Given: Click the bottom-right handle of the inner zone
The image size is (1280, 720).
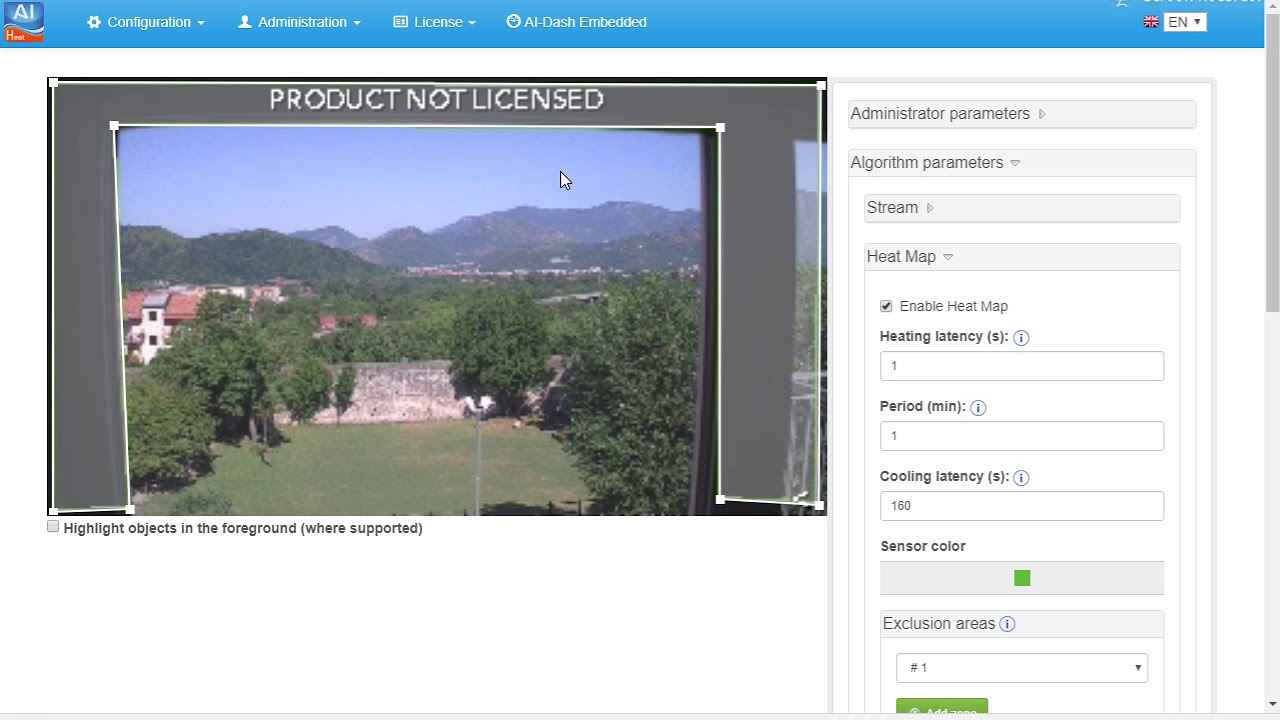Looking at the screenshot, I should point(720,499).
